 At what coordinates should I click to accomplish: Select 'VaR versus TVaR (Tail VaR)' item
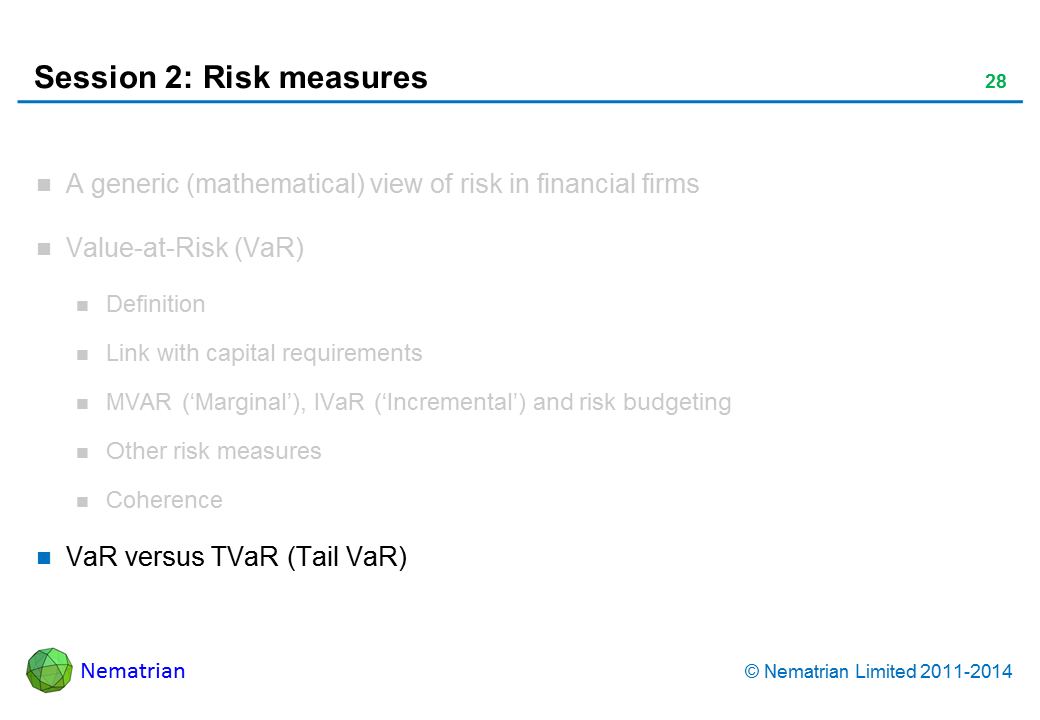(236, 558)
